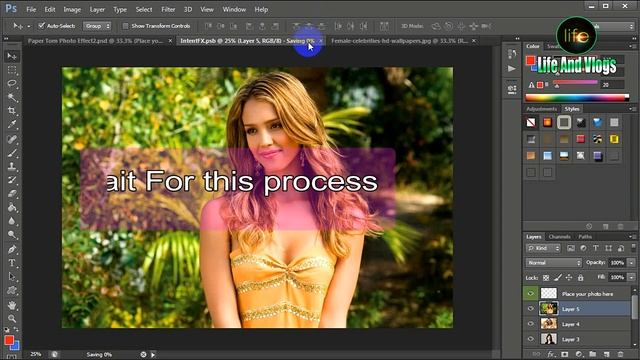Open the status bar info arrow
The image size is (640, 360).
(153, 355)
